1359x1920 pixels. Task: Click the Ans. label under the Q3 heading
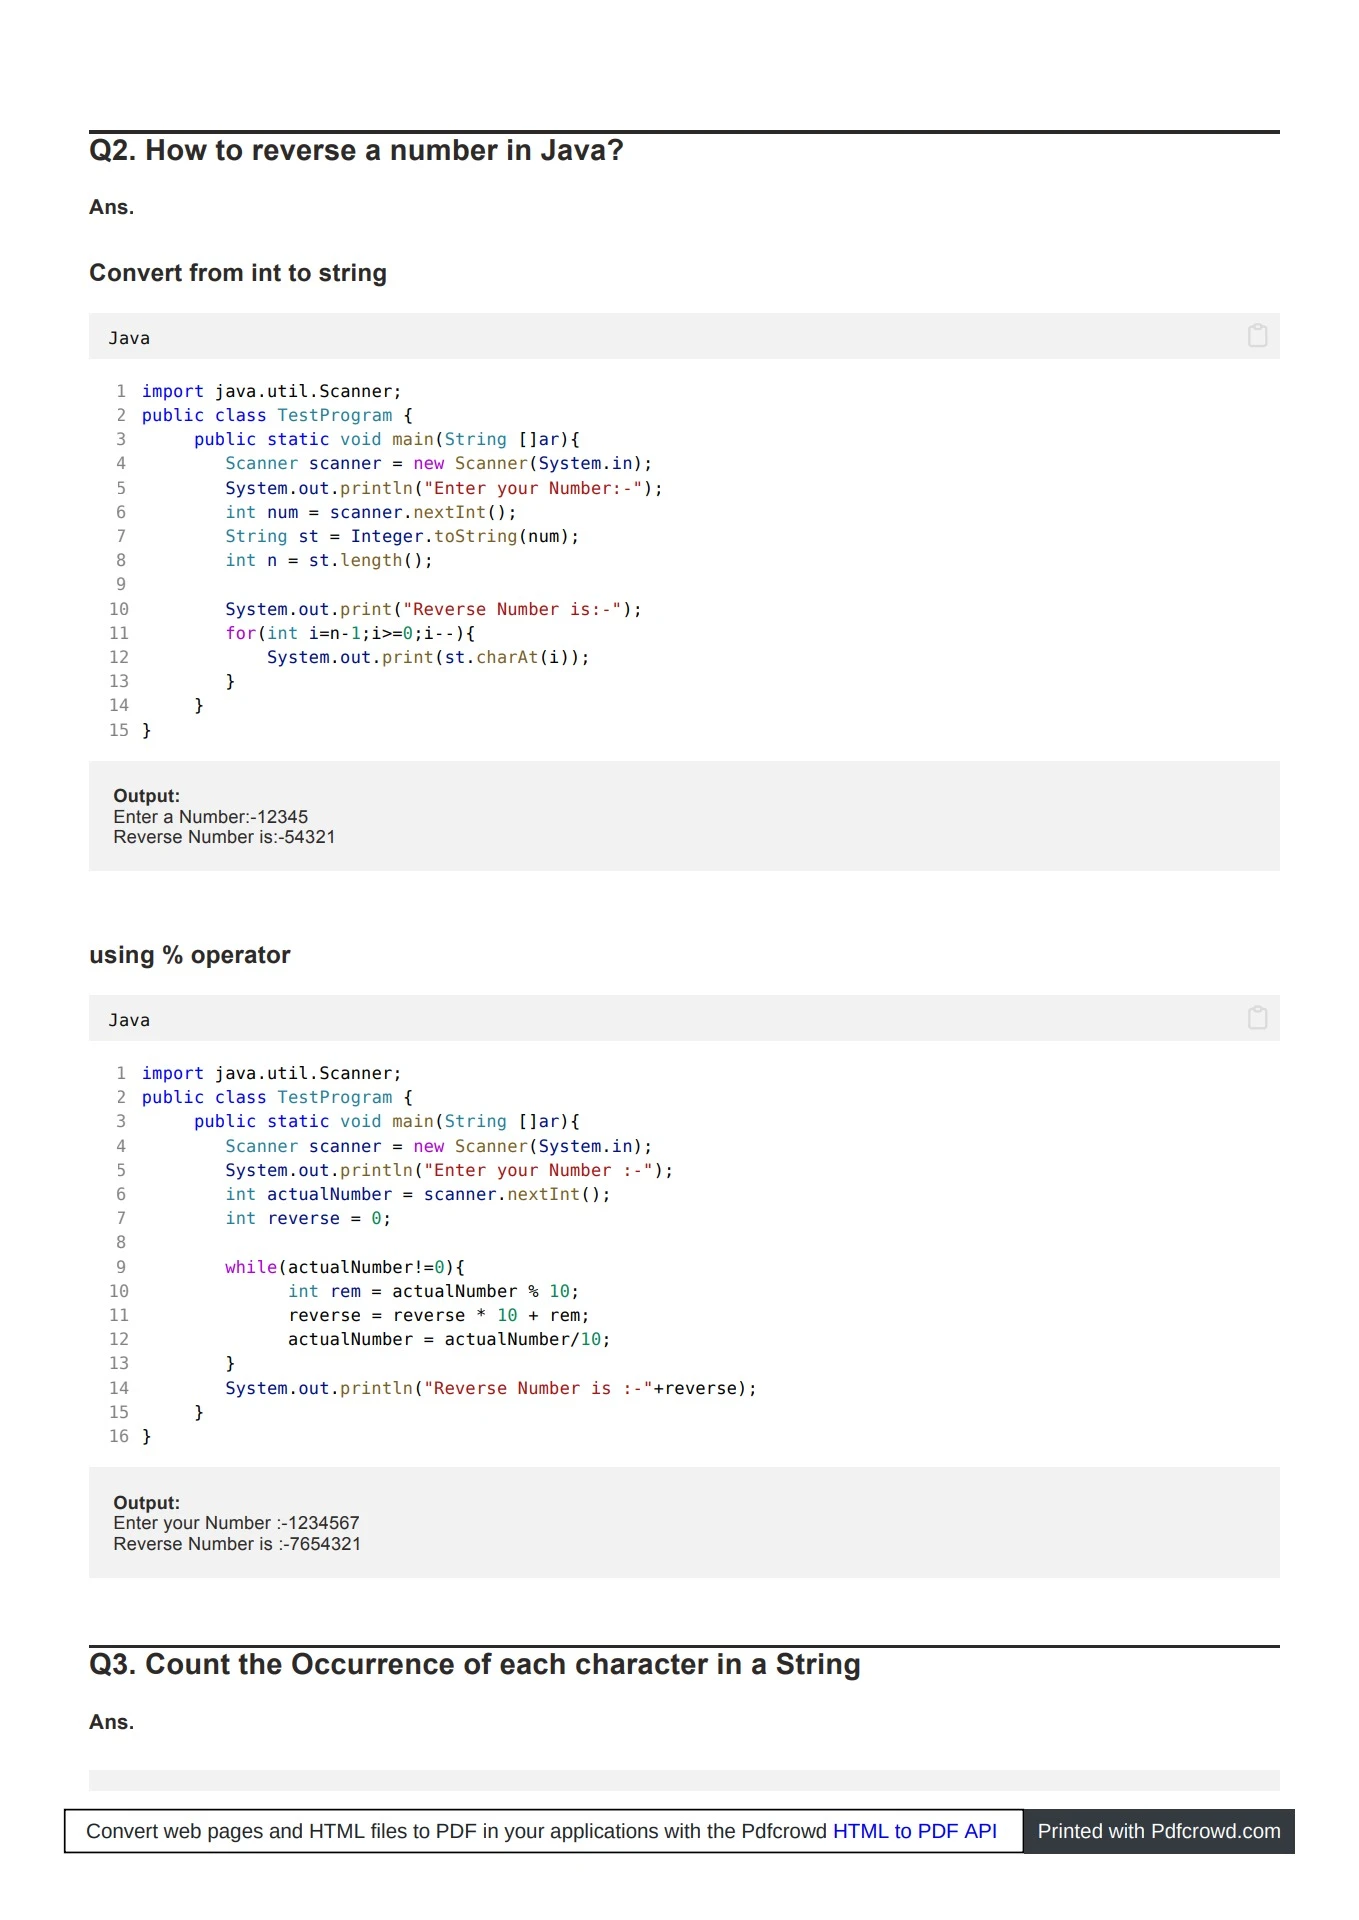(112, 1722)
